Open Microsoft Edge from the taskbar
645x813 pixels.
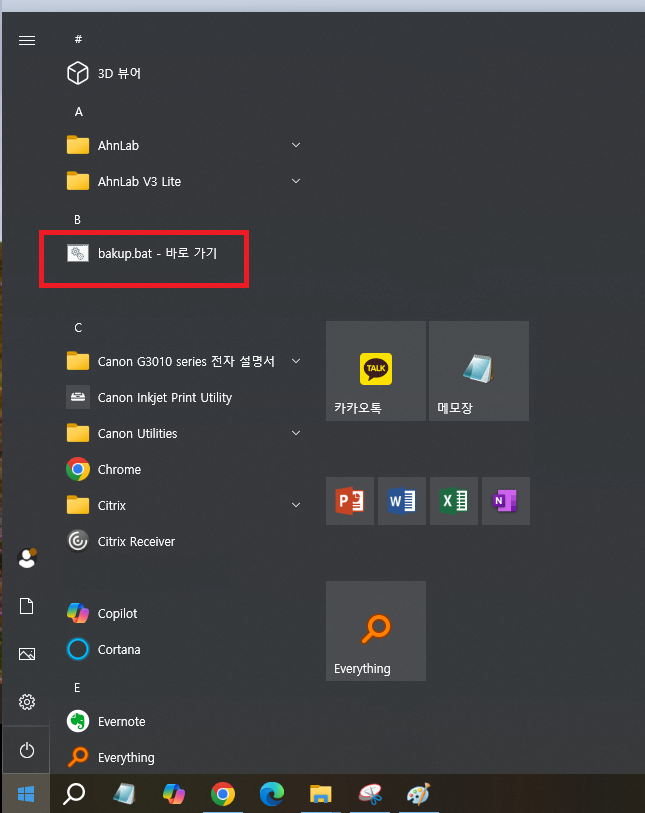pyautogui.click(x=272, y=794)
